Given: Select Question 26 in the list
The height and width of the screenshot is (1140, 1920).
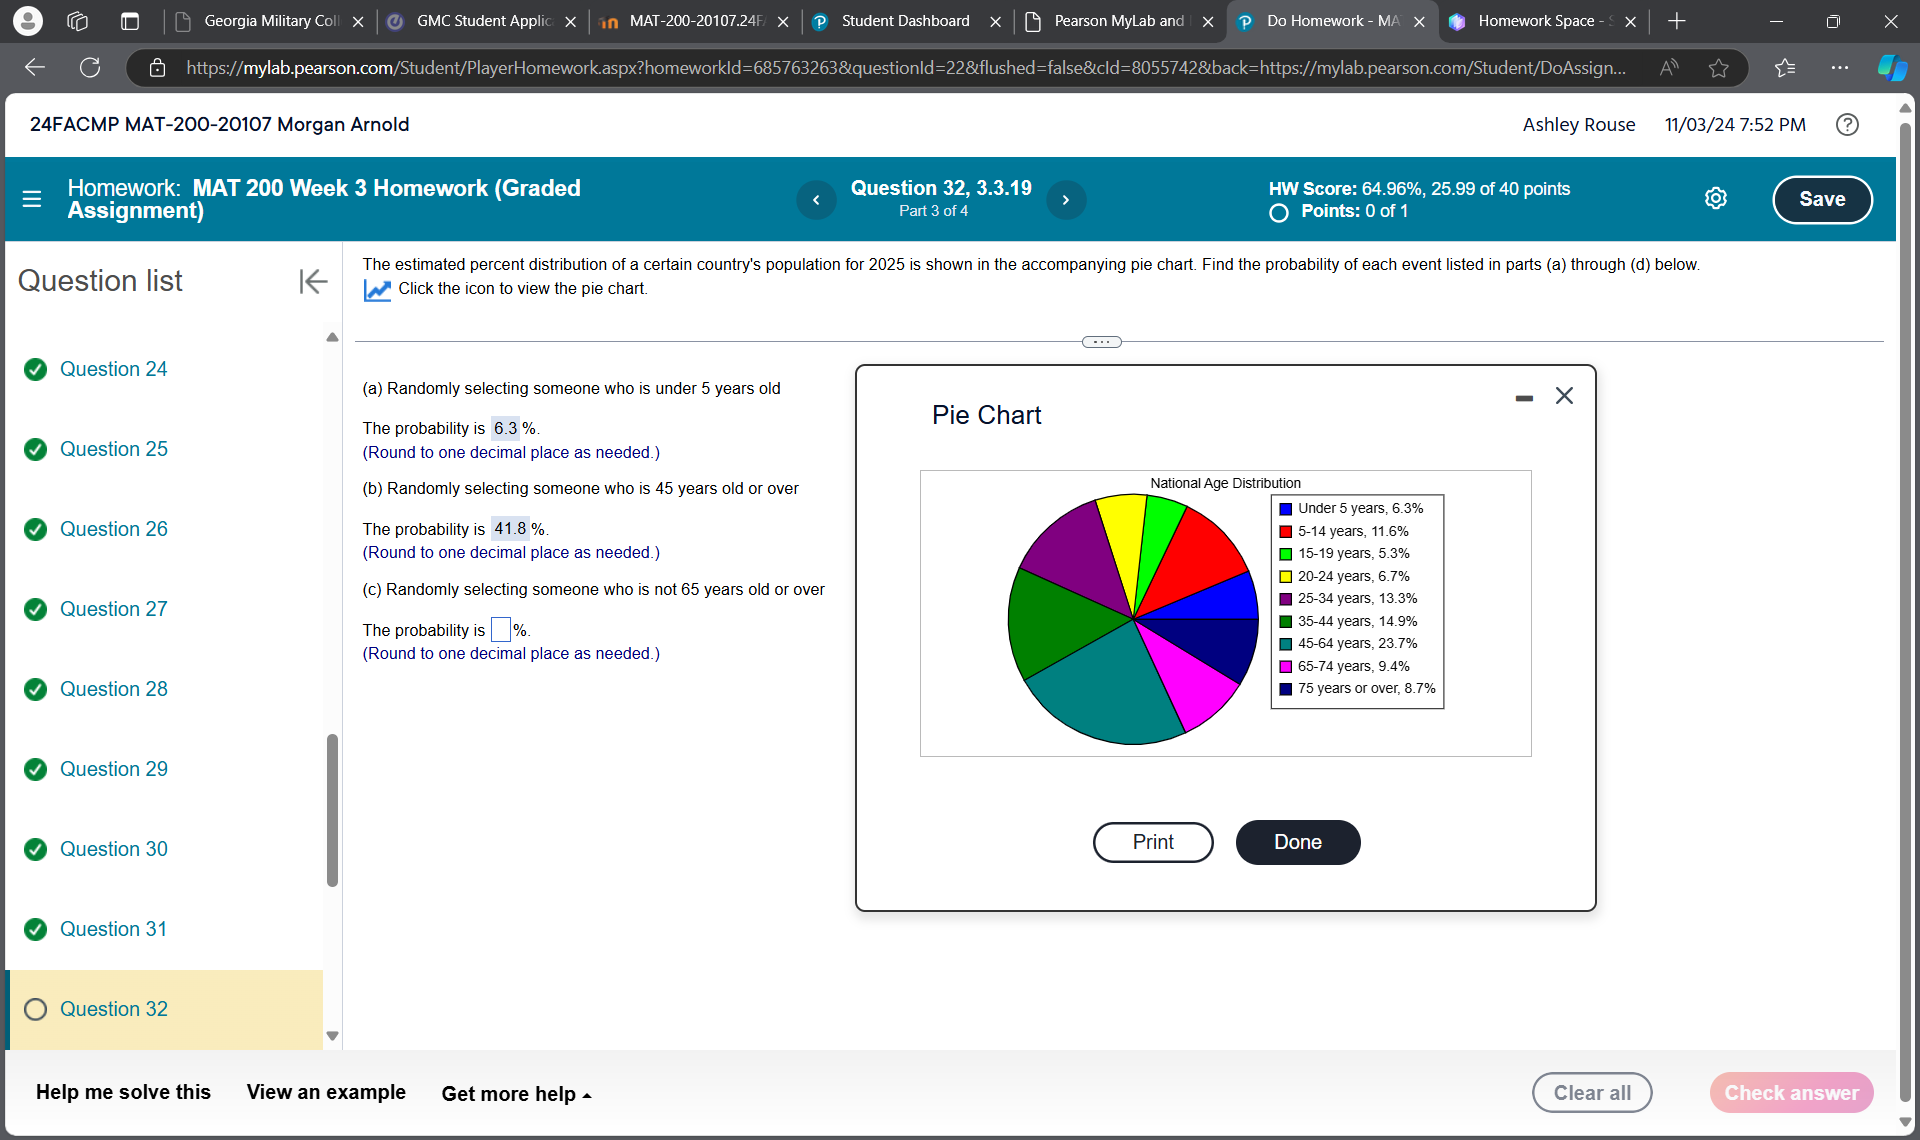Looking at the screenshot, I should (113, 529).
